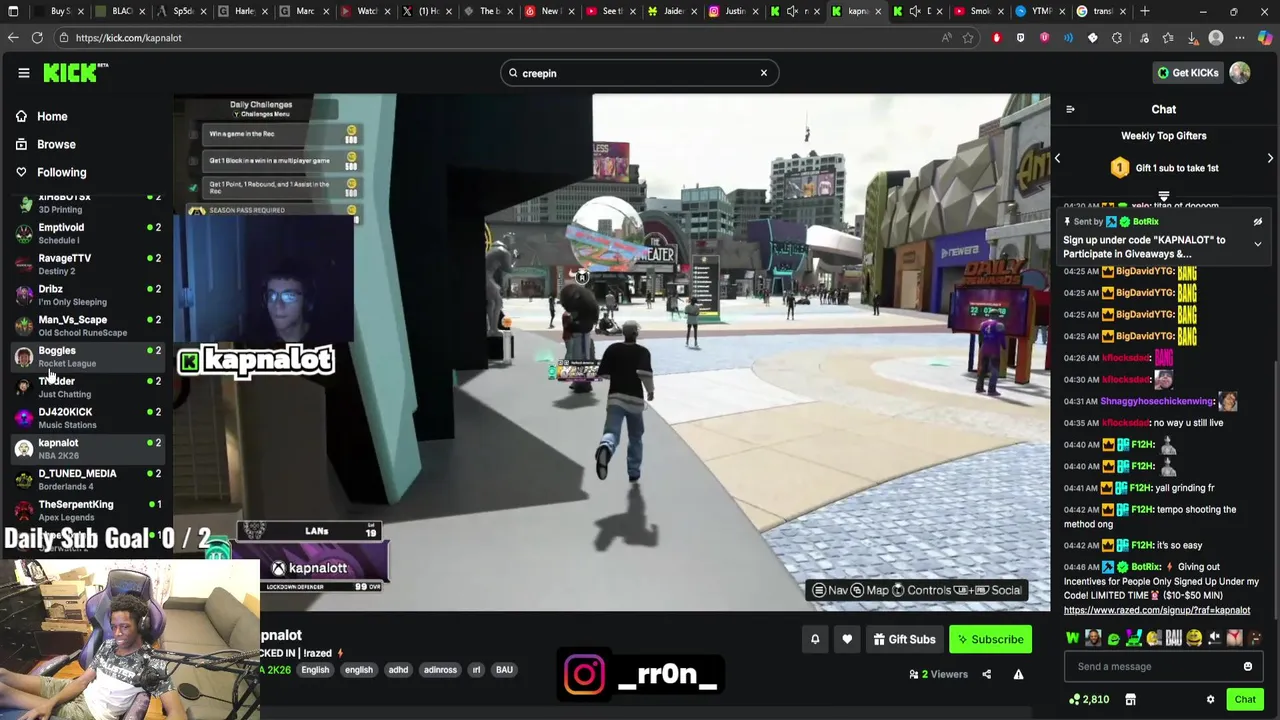This screenshot has width=1280, height=720.
Task: Insert the green W emote
Action: tap(1073, 638)
